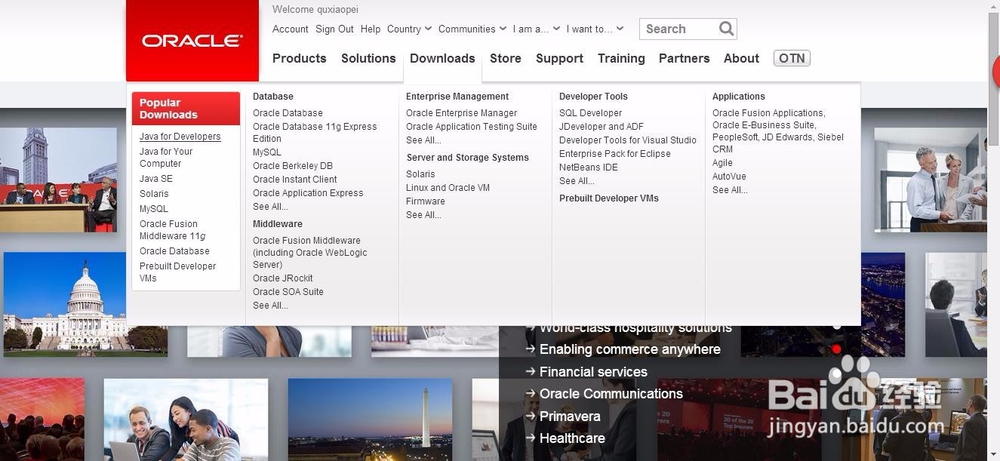Click Oracle Database 11g Express Edition
This screenshot has width=1000, height=461.
point(314,133)
